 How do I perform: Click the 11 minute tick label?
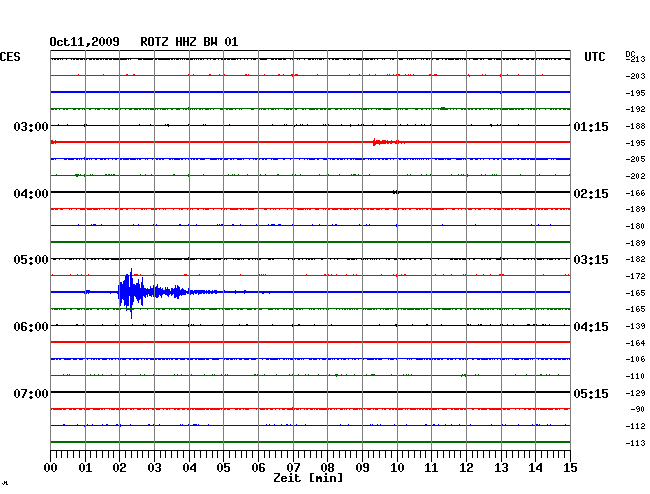(431, 468)
